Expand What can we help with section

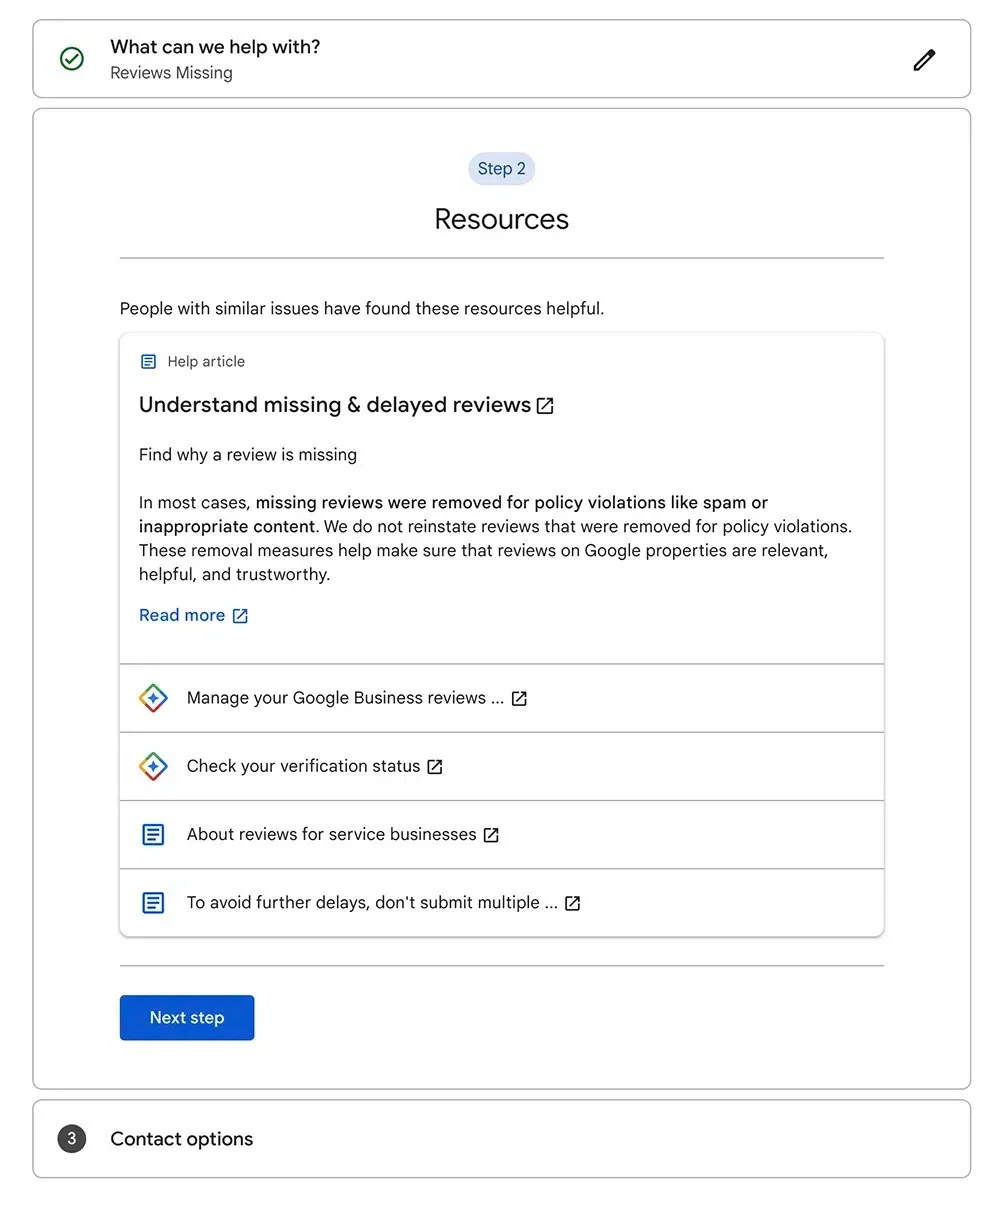(502, 59)
